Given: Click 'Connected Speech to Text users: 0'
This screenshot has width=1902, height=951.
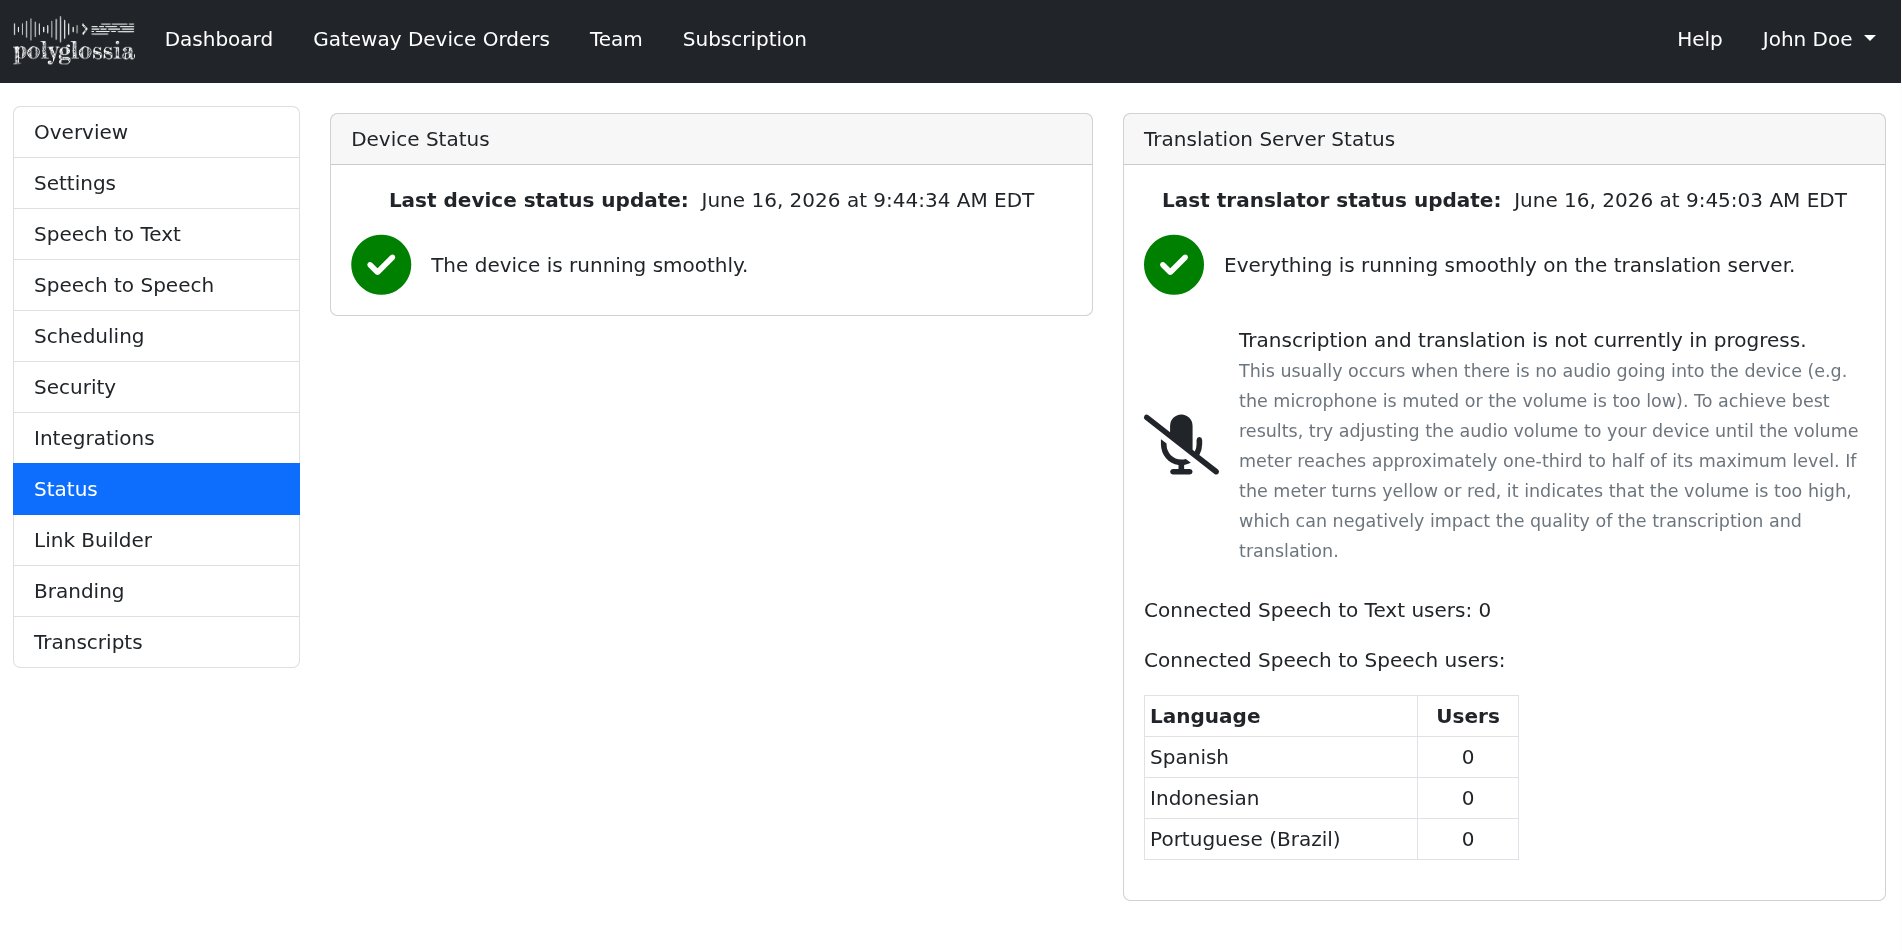Looking at the screenshot, I should tap(1317, 610).
